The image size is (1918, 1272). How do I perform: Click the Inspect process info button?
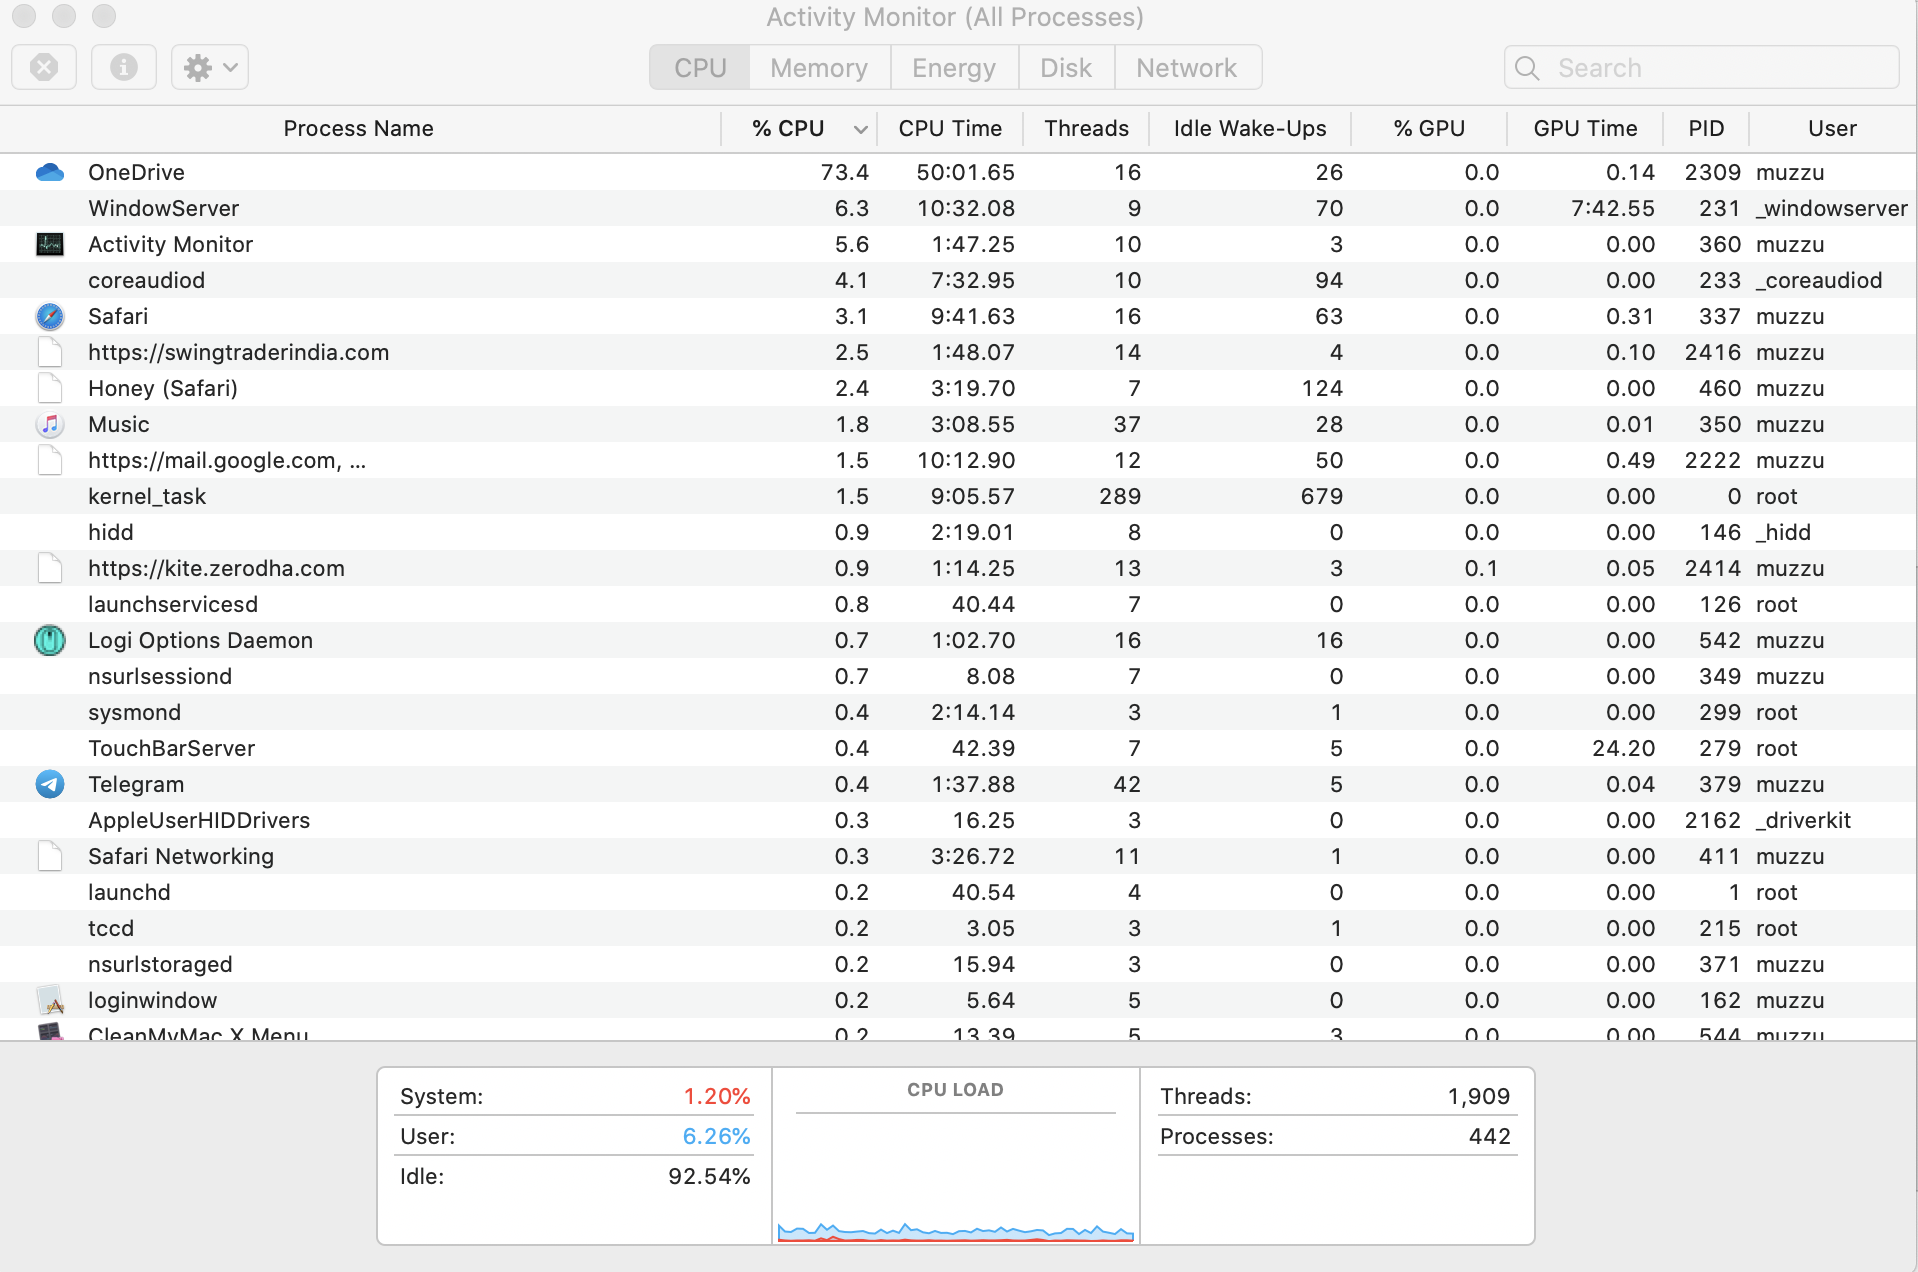124,68
